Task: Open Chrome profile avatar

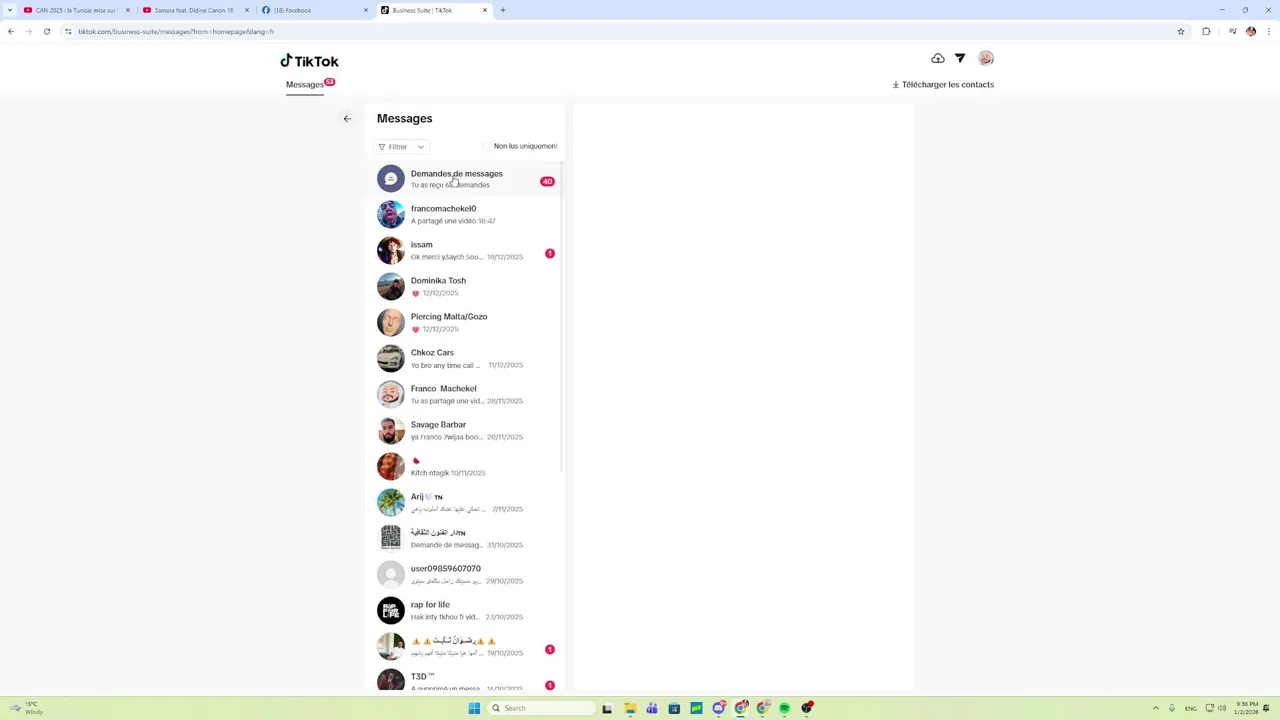Action: tap(1251, 31)
